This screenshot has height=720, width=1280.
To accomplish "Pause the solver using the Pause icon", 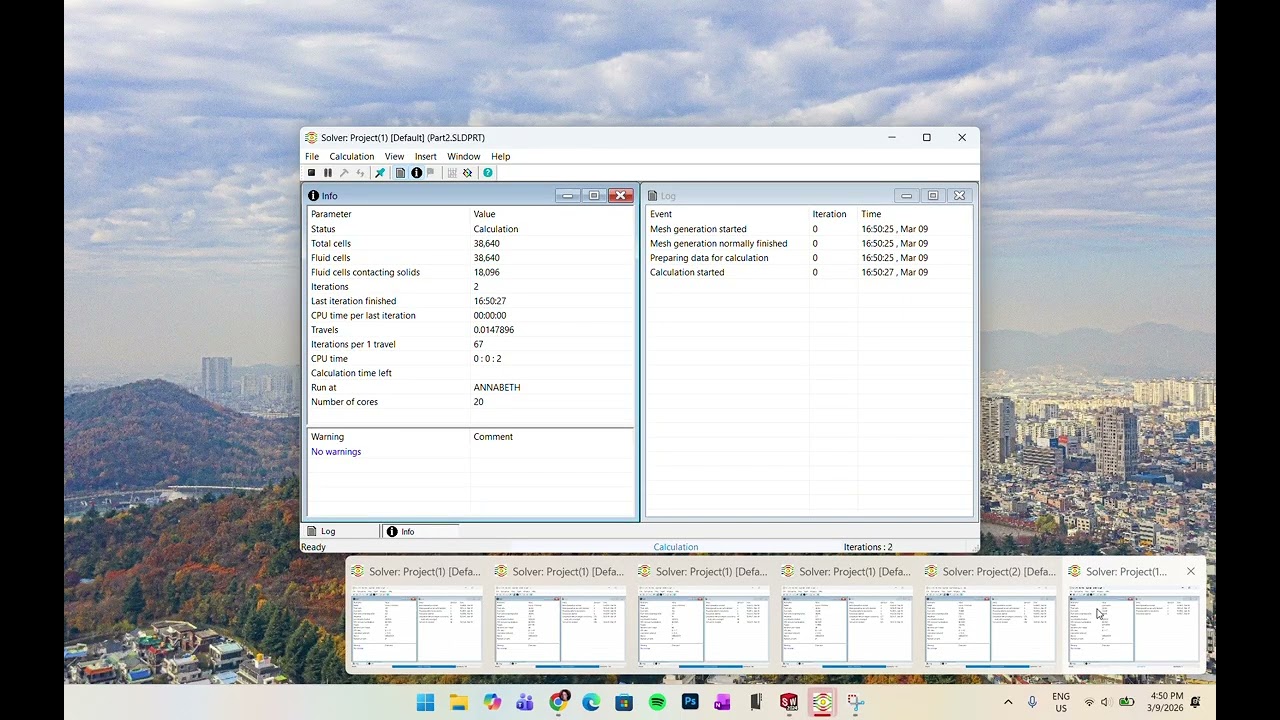I will [x=327, y=173].
